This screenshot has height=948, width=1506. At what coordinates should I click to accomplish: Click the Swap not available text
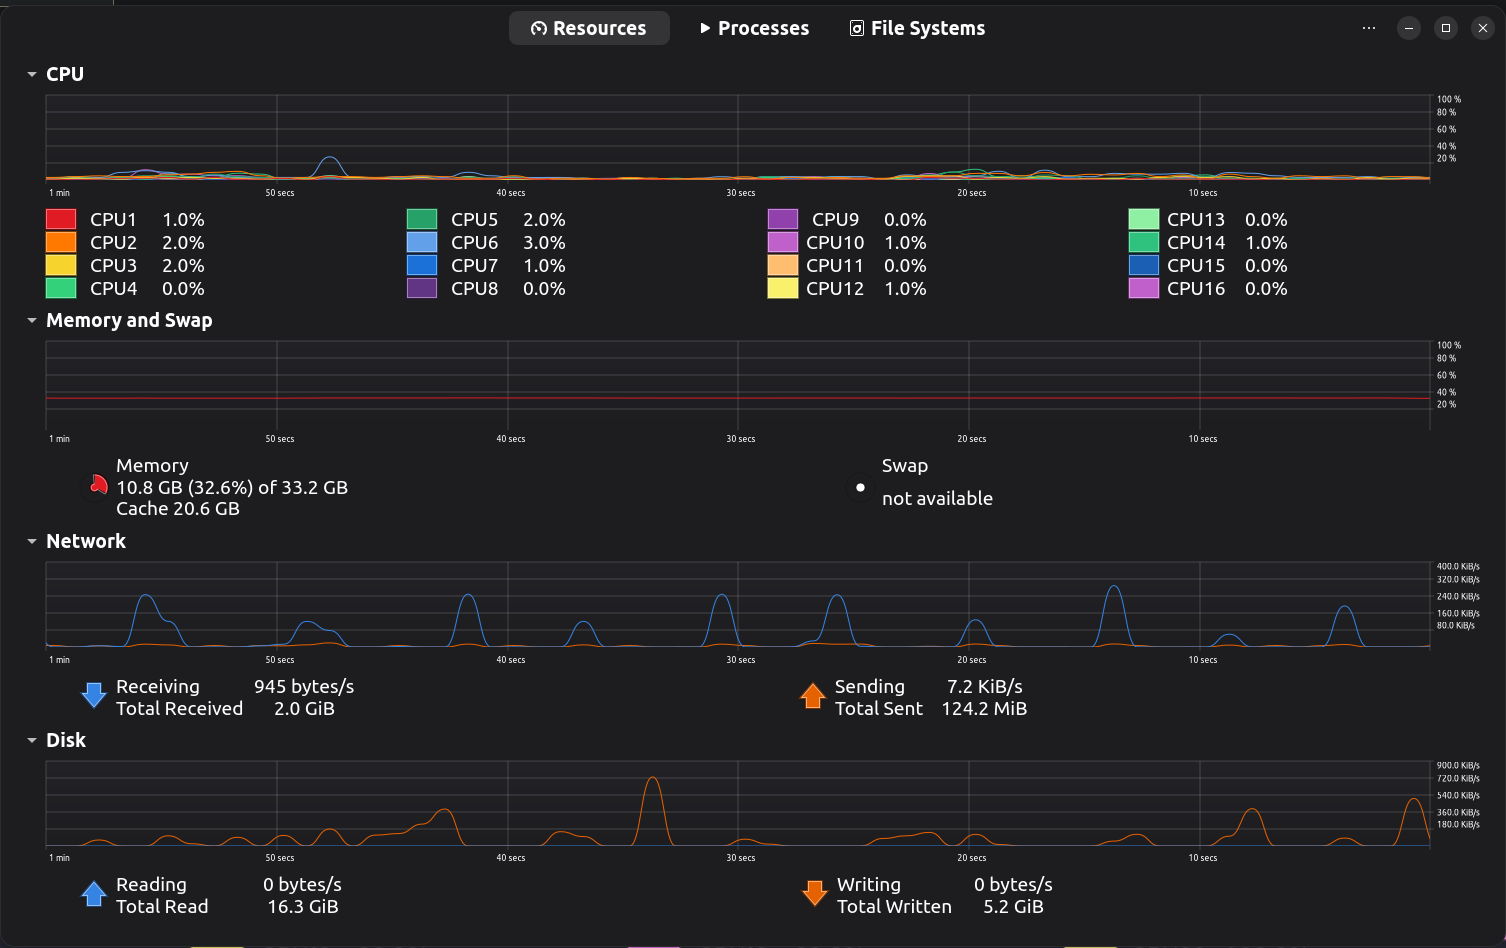point(937,499)
